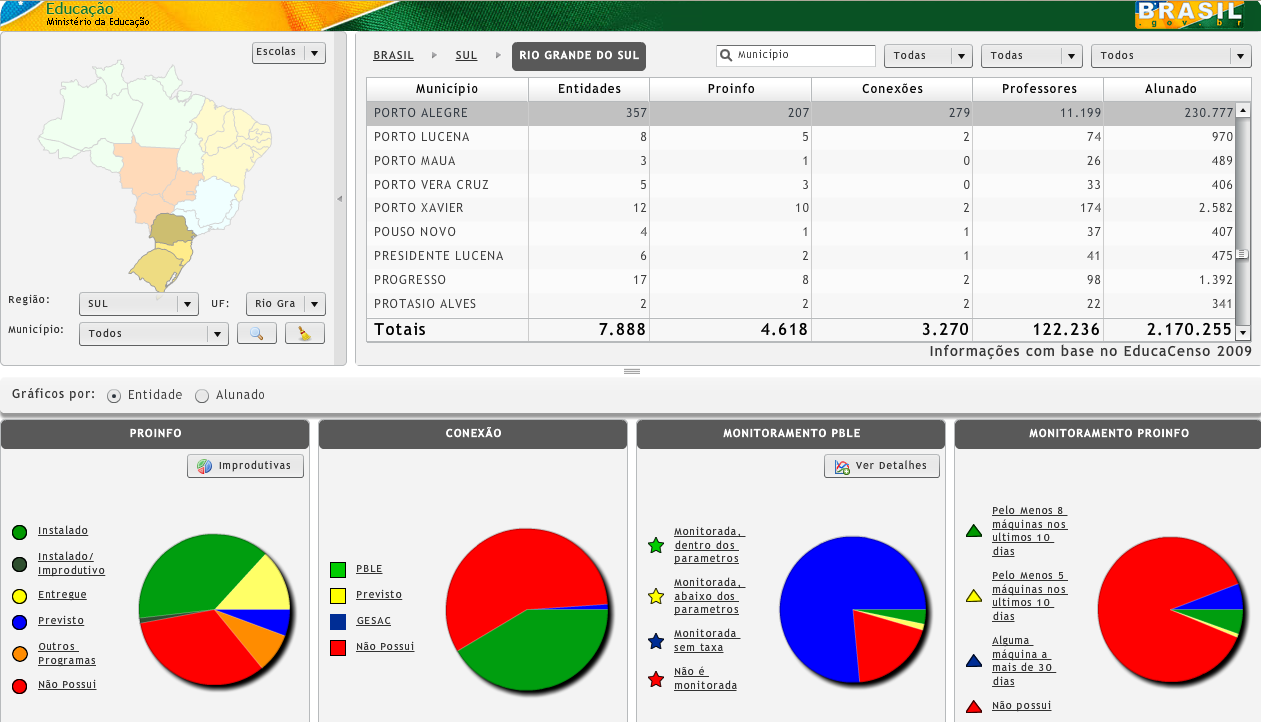Sort by the Alunado column header
The width and height of the screenshot is (1261, 722).
1170,89
